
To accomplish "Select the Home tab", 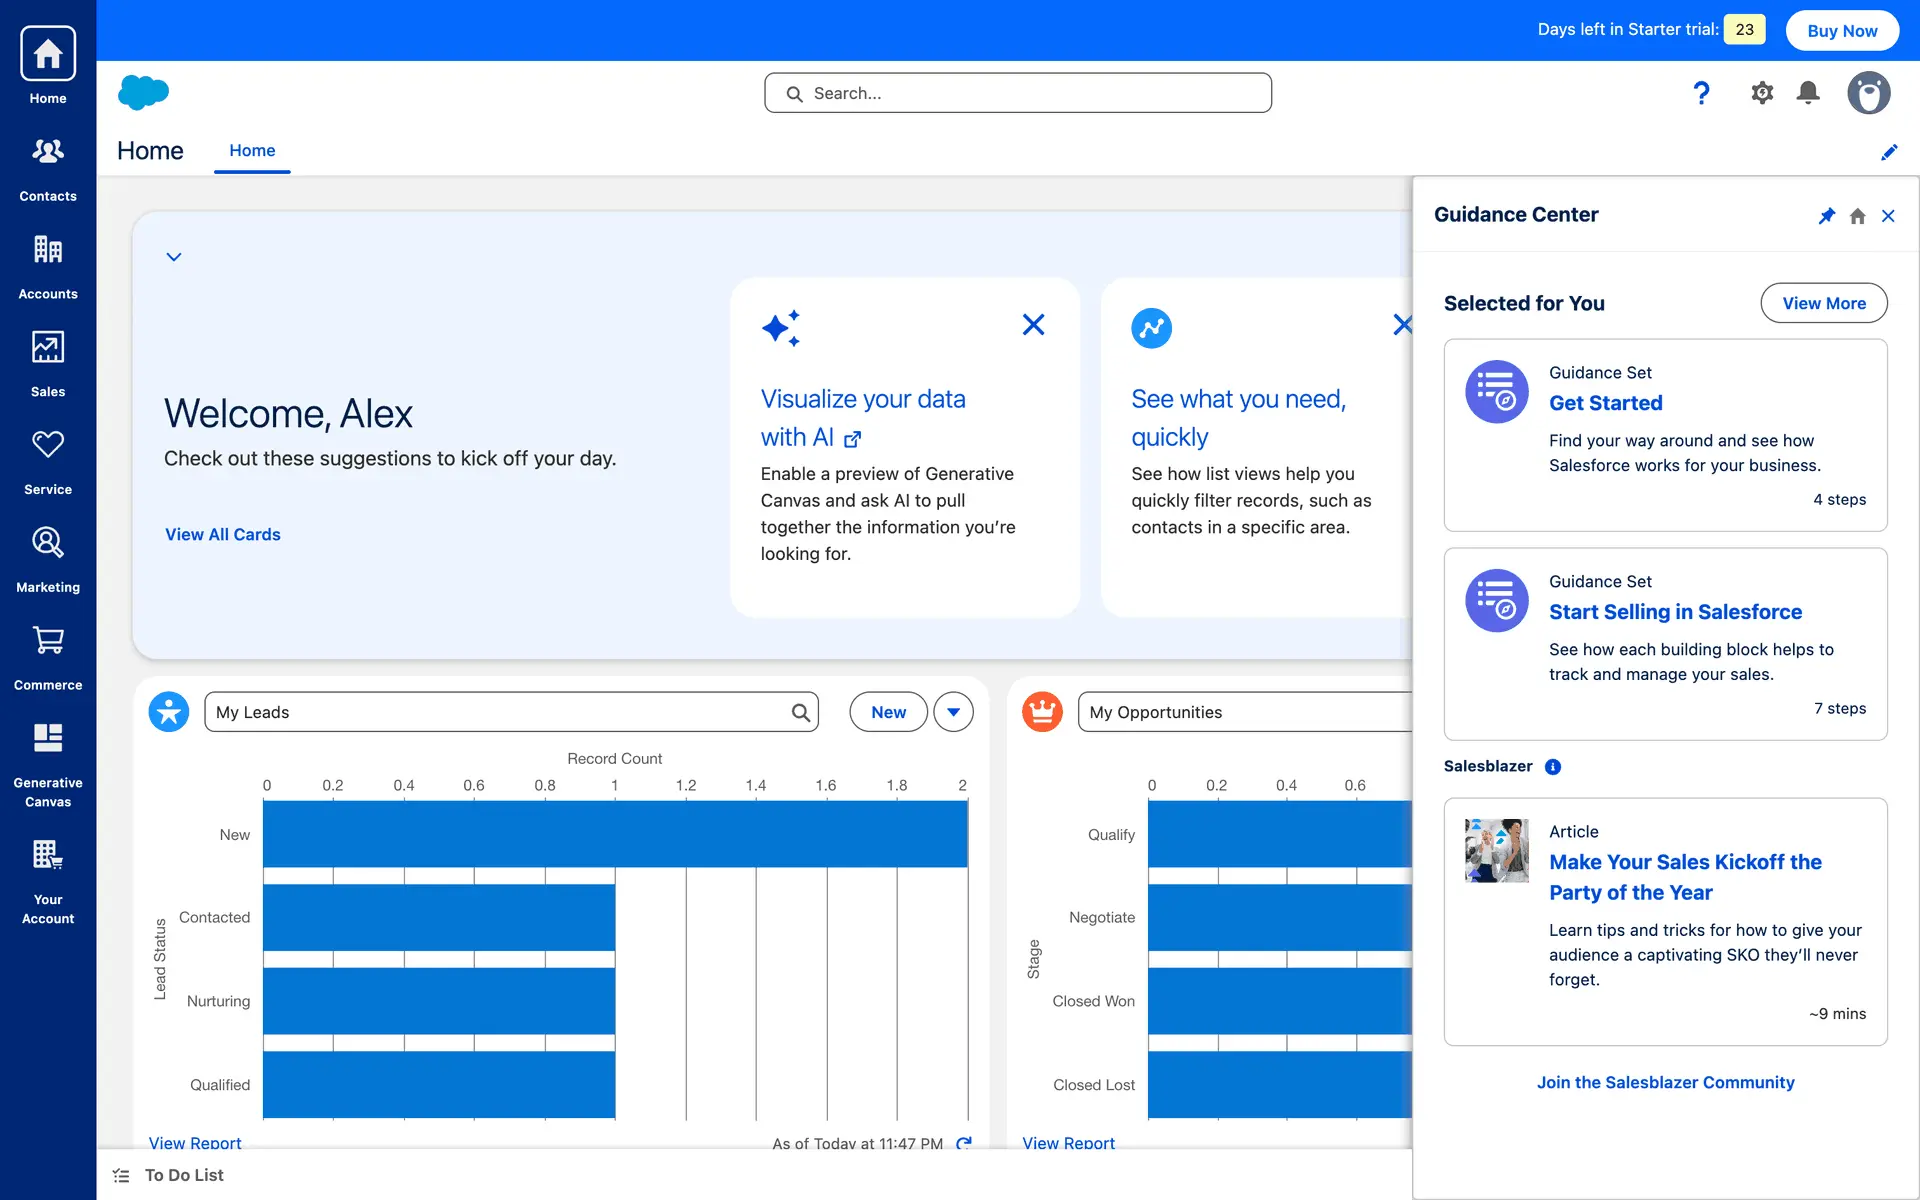I will [x=252, y=151].
